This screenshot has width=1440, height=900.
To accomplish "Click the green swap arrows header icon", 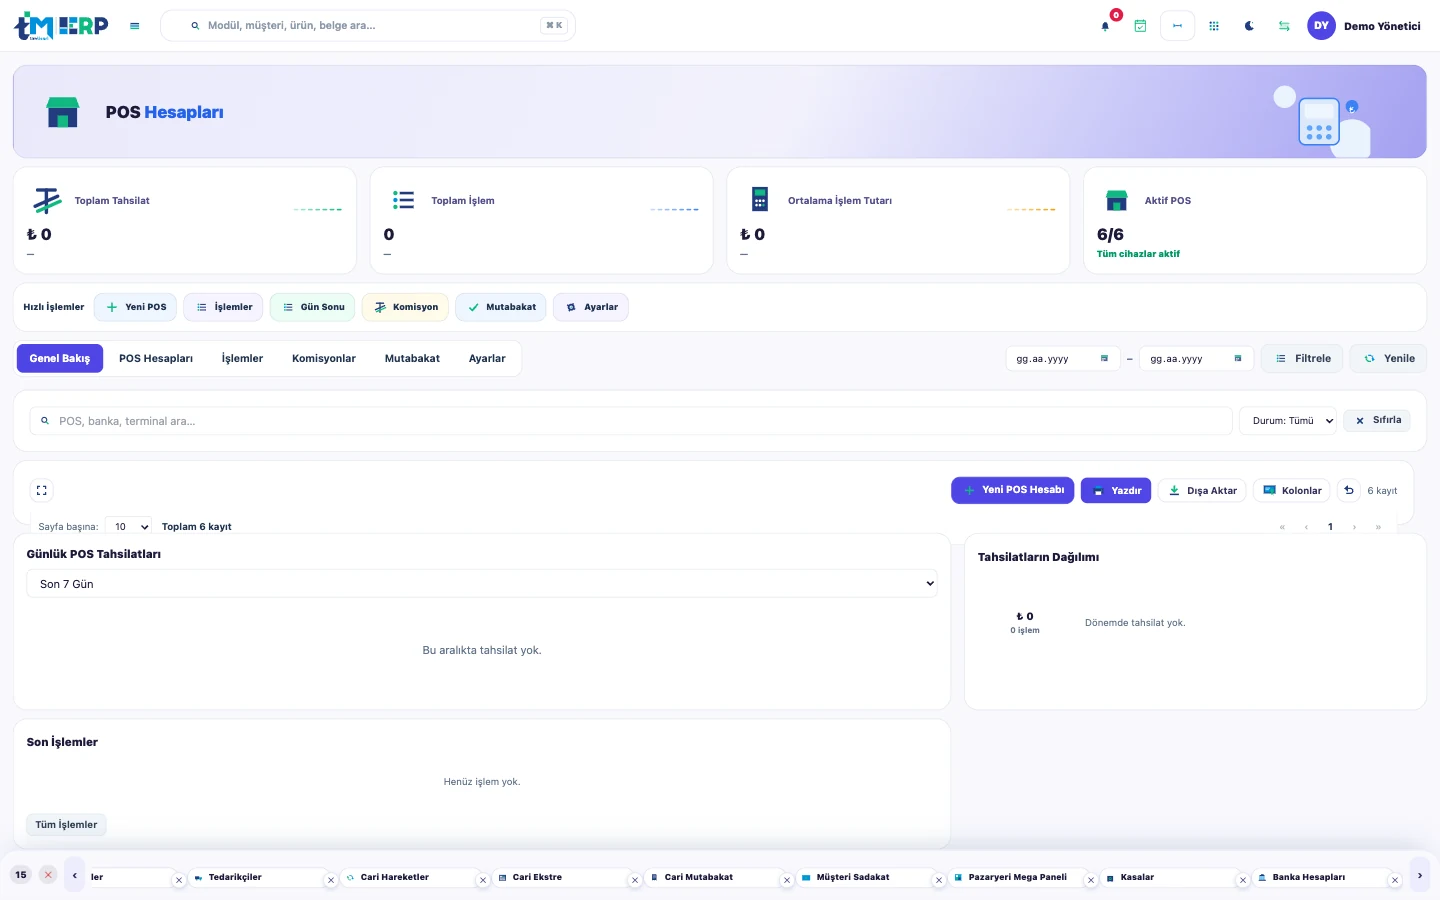I will click(x=1284, y=26).
